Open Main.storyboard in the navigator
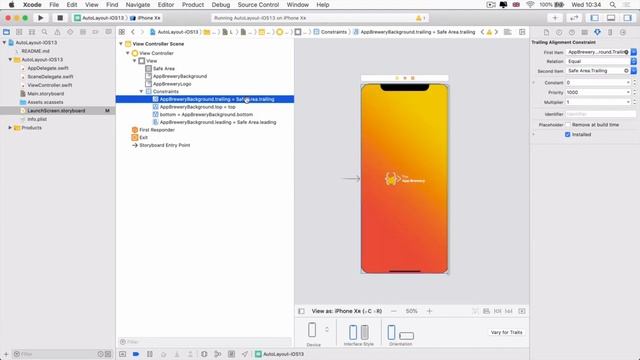The height and width of the screenshot is (360, 640). [x=45, y=93]
